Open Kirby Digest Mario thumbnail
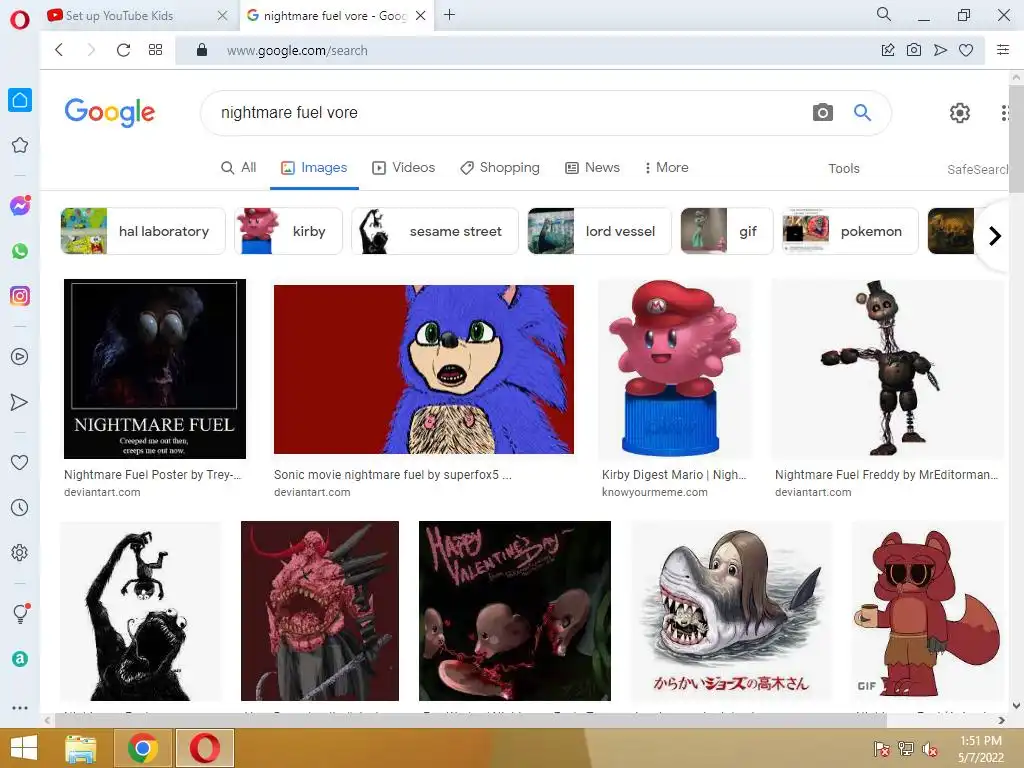Image resolution: width=1024 pixels, height=768 pixels. (x=675, y=369)
